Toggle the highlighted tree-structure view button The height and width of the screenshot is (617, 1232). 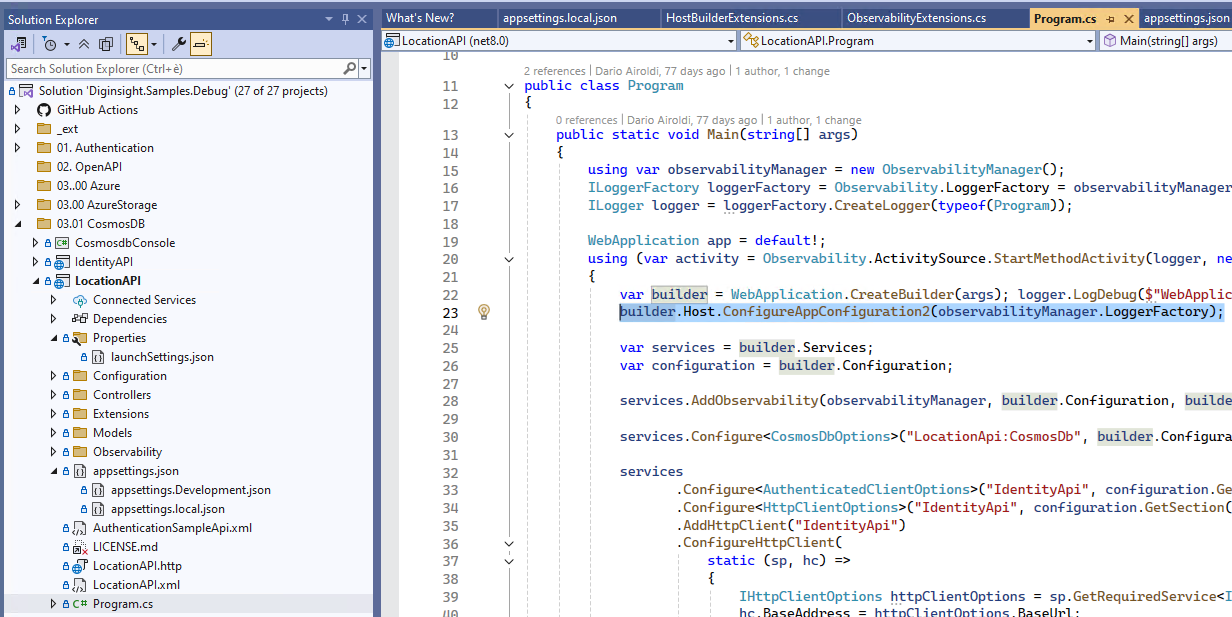click(137, 44)
